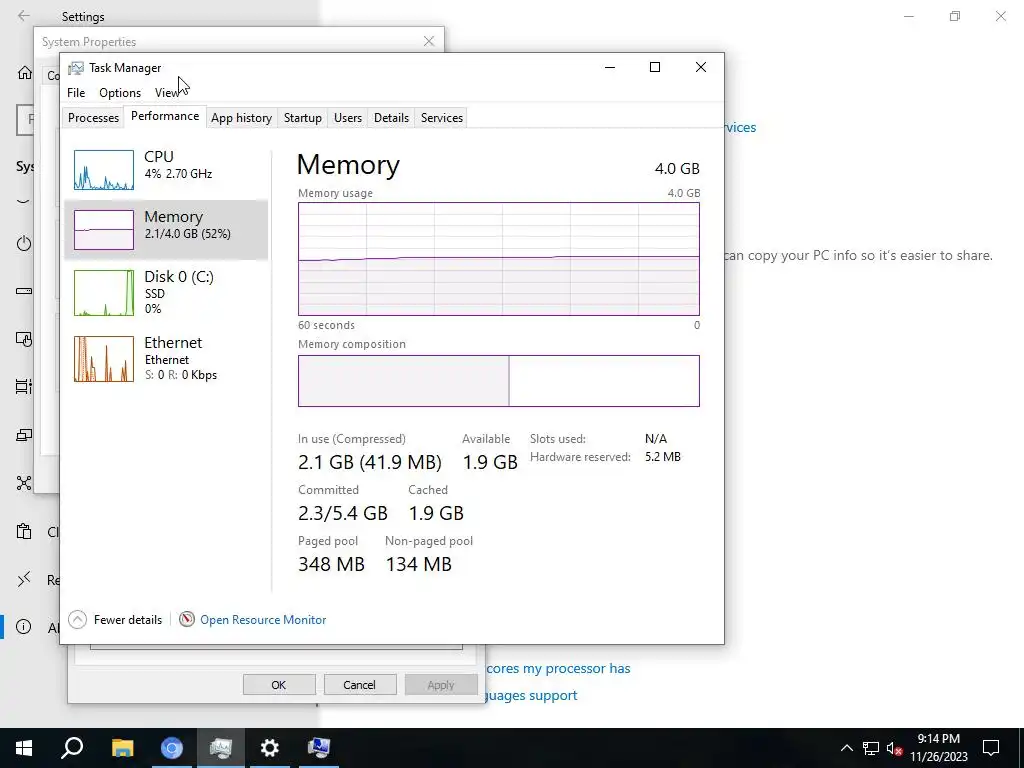1024x768 pixels.
Task: Click the 1.9 GB Available value
Action: pyautogui.click(x=490, y=462)
